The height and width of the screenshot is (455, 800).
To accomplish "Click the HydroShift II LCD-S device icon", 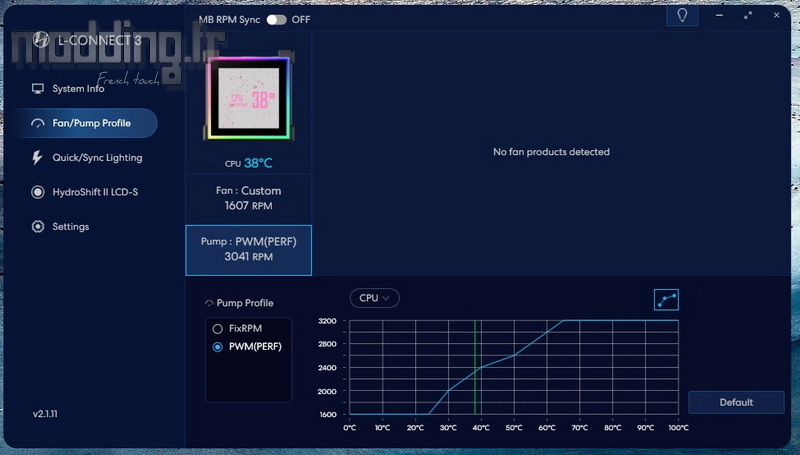I will click(38, 192).
